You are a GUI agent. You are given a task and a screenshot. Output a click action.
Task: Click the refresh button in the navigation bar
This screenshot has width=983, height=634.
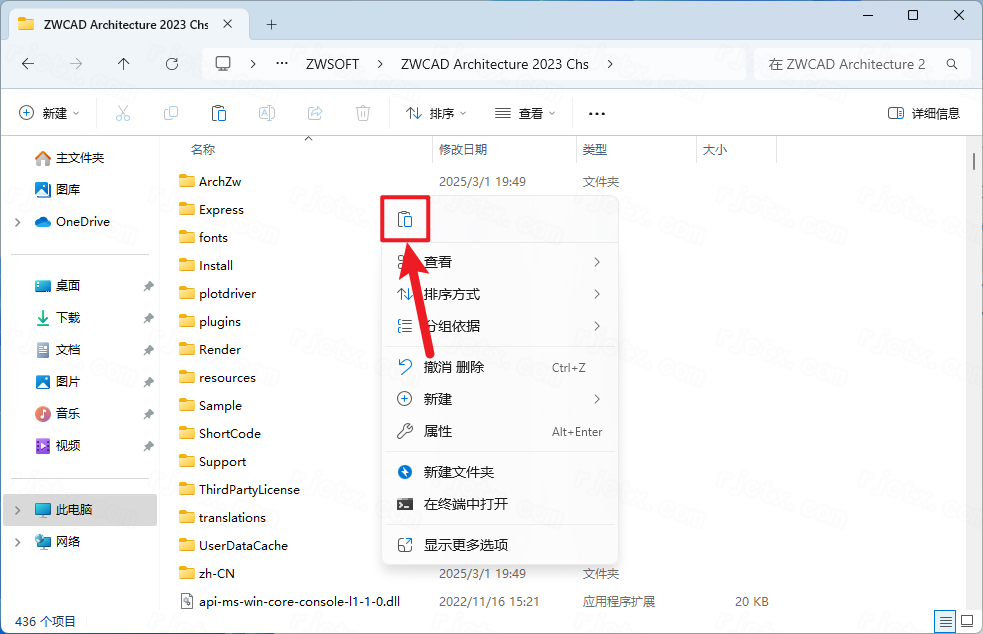point(172,64)
